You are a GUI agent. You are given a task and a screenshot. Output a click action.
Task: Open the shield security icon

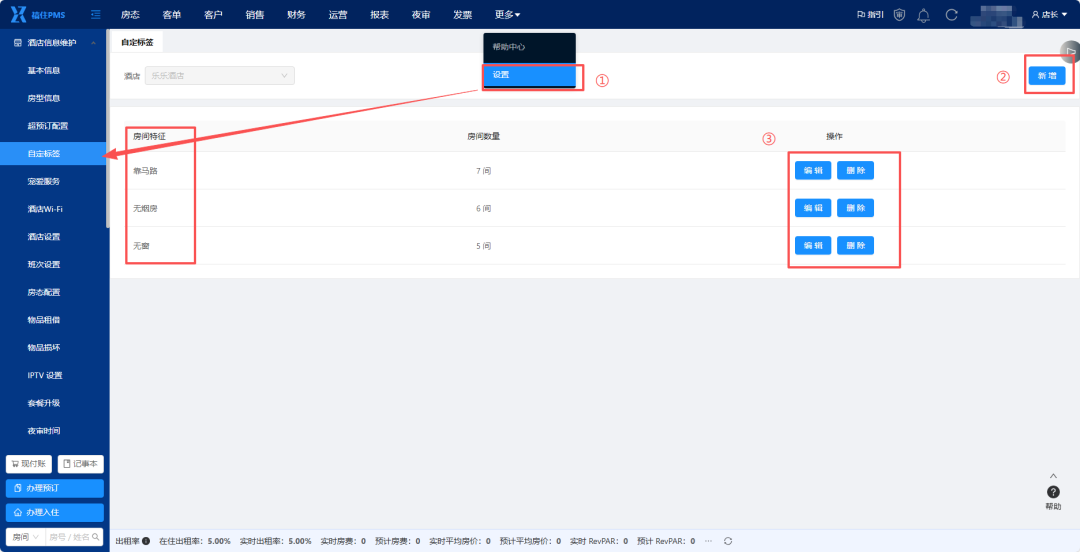pyautogui.click(x=899, y=14)
